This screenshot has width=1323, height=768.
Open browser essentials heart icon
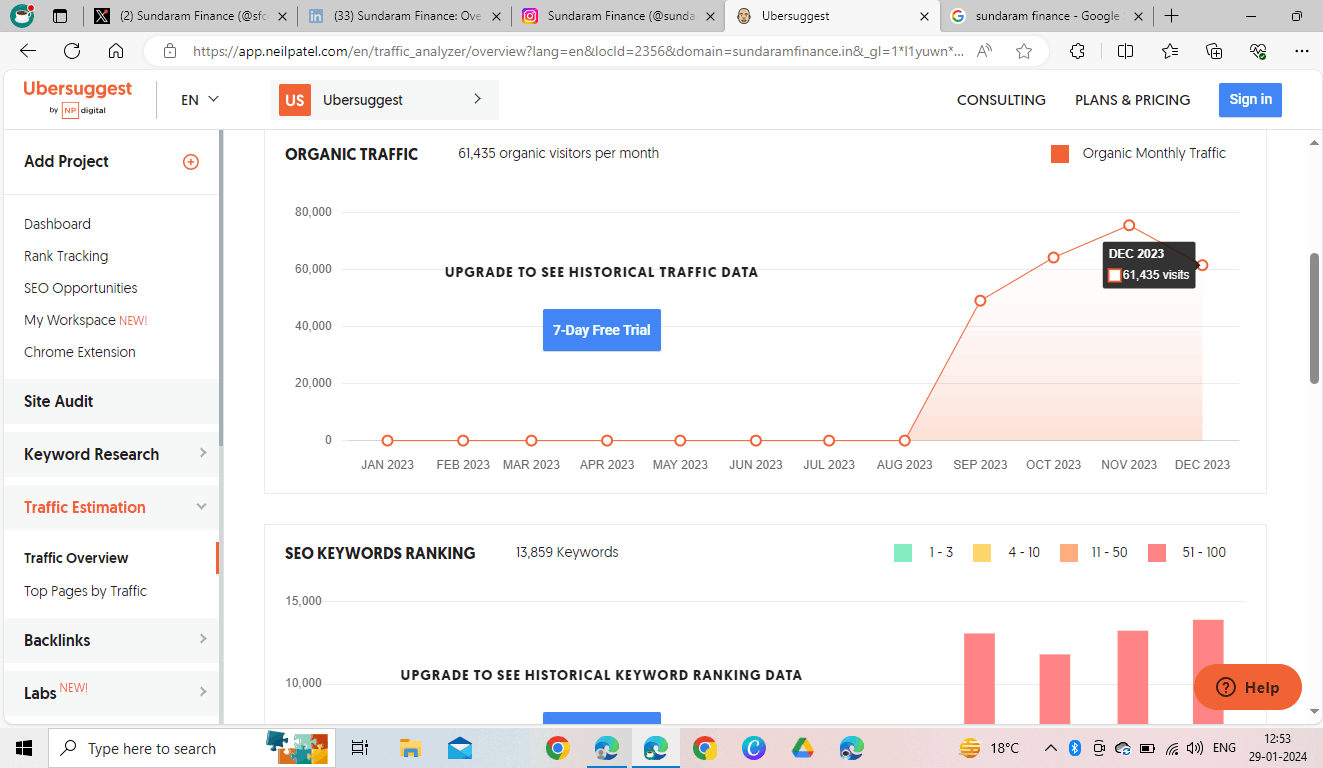1258,51
